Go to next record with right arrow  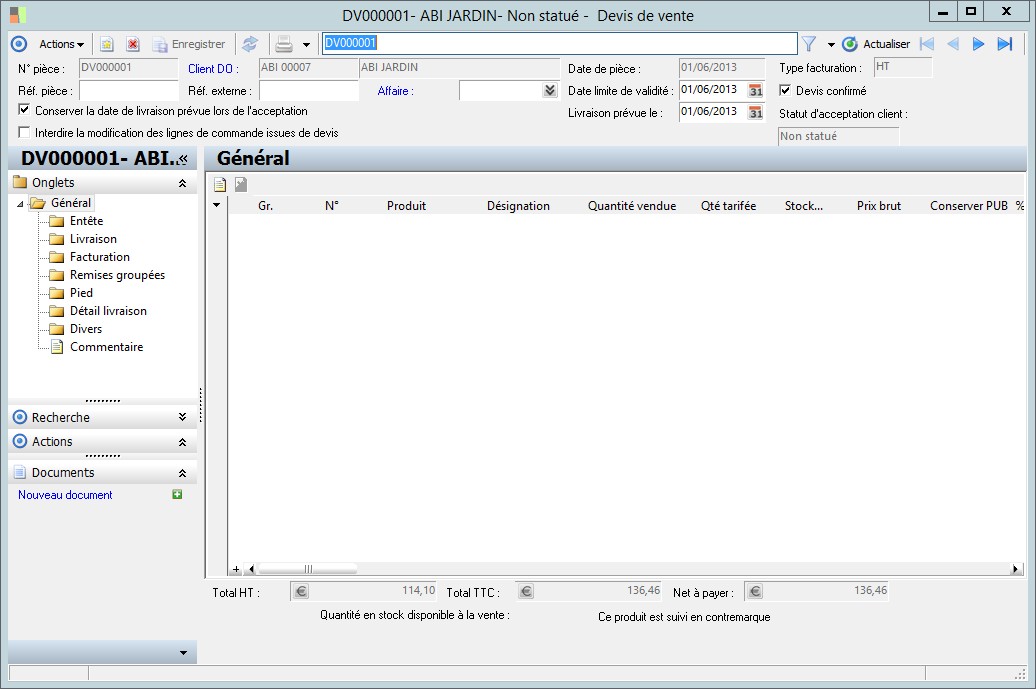[x=979, y=44]
